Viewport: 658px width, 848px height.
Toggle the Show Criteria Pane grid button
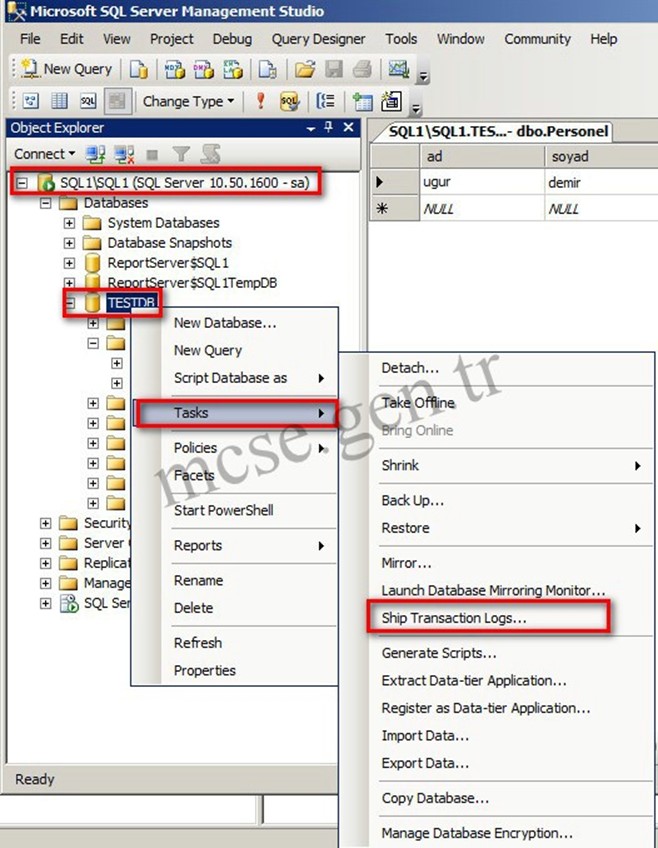pyautogui.click(x=59, y=101)
